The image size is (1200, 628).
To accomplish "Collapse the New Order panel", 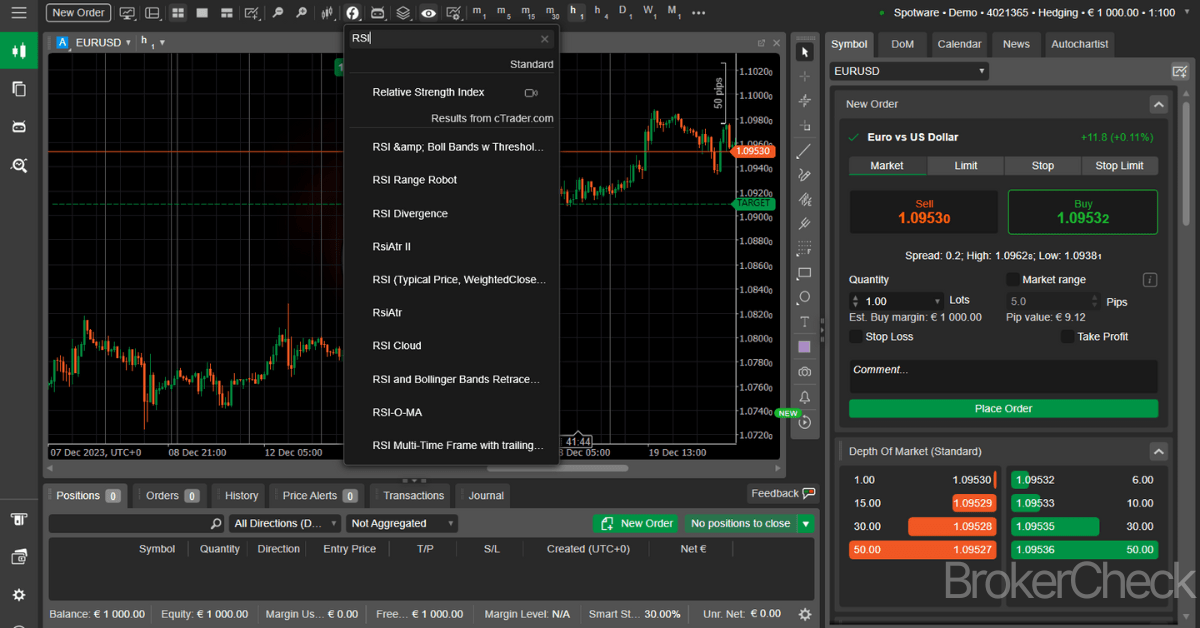I will [1158, 104].
